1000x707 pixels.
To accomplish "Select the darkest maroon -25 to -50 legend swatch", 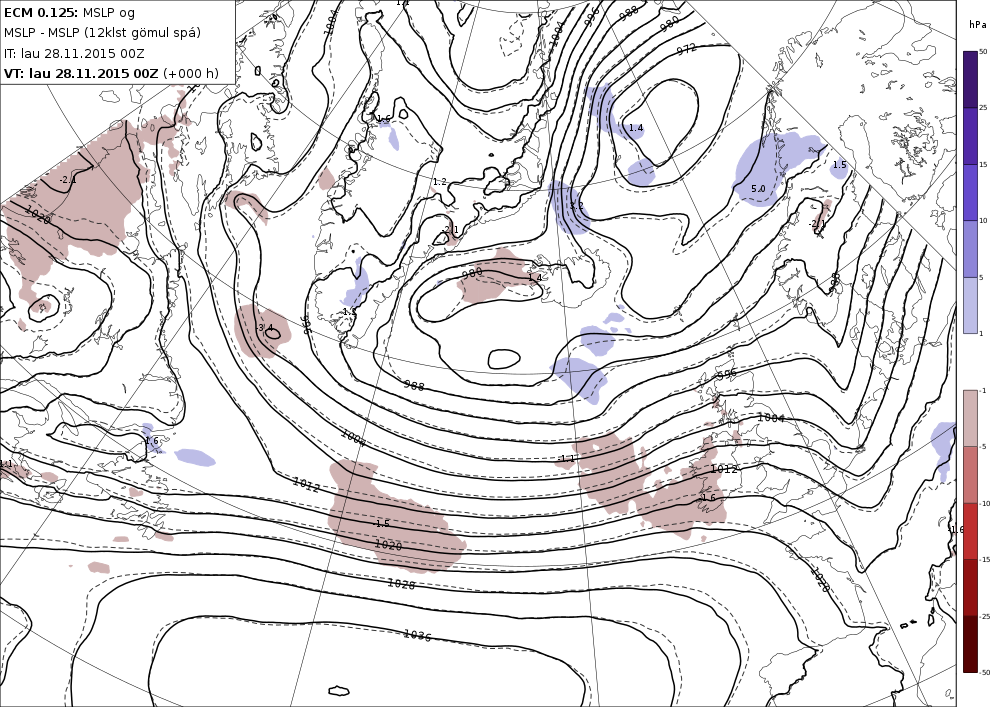I will (x=970, y=644).
